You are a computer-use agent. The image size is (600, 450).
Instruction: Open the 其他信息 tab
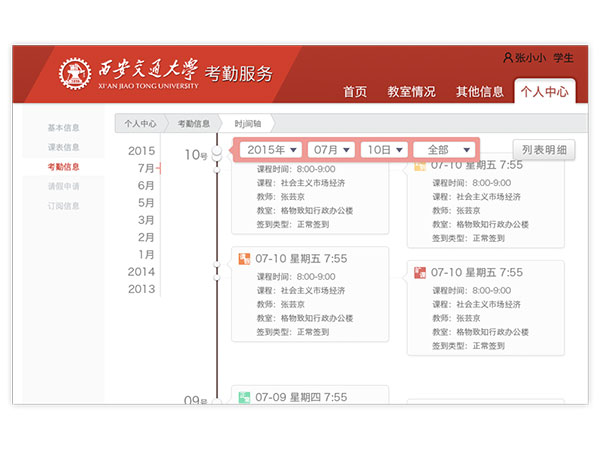(480, 92)
